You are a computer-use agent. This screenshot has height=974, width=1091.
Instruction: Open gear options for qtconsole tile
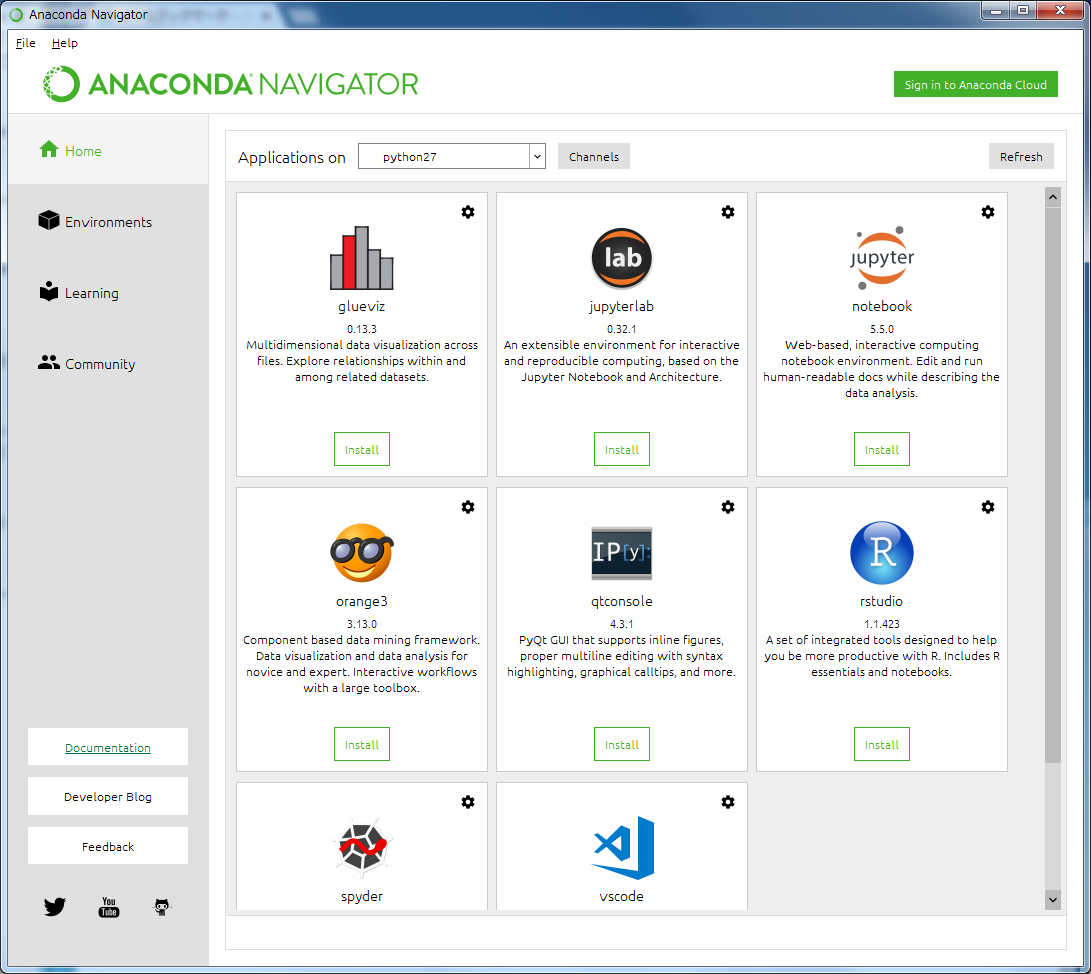[727, 507]
